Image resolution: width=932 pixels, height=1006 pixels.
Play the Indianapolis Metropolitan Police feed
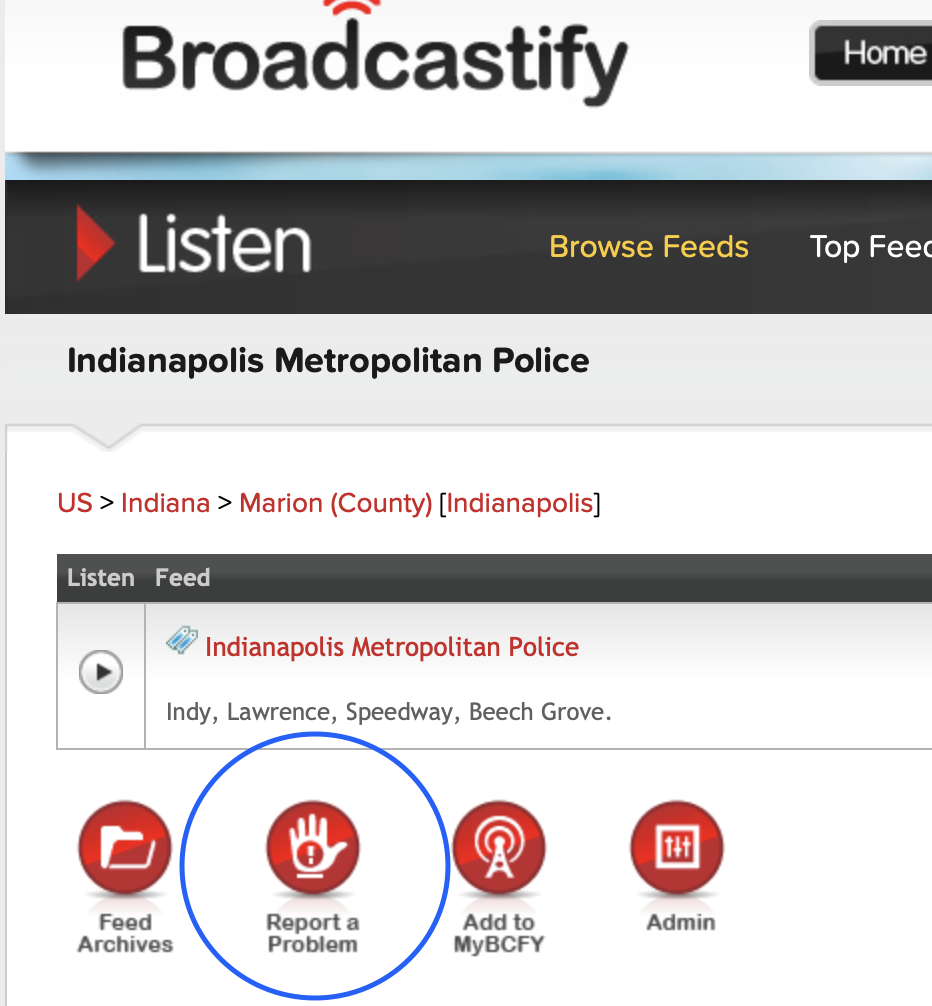coord(101,673)
